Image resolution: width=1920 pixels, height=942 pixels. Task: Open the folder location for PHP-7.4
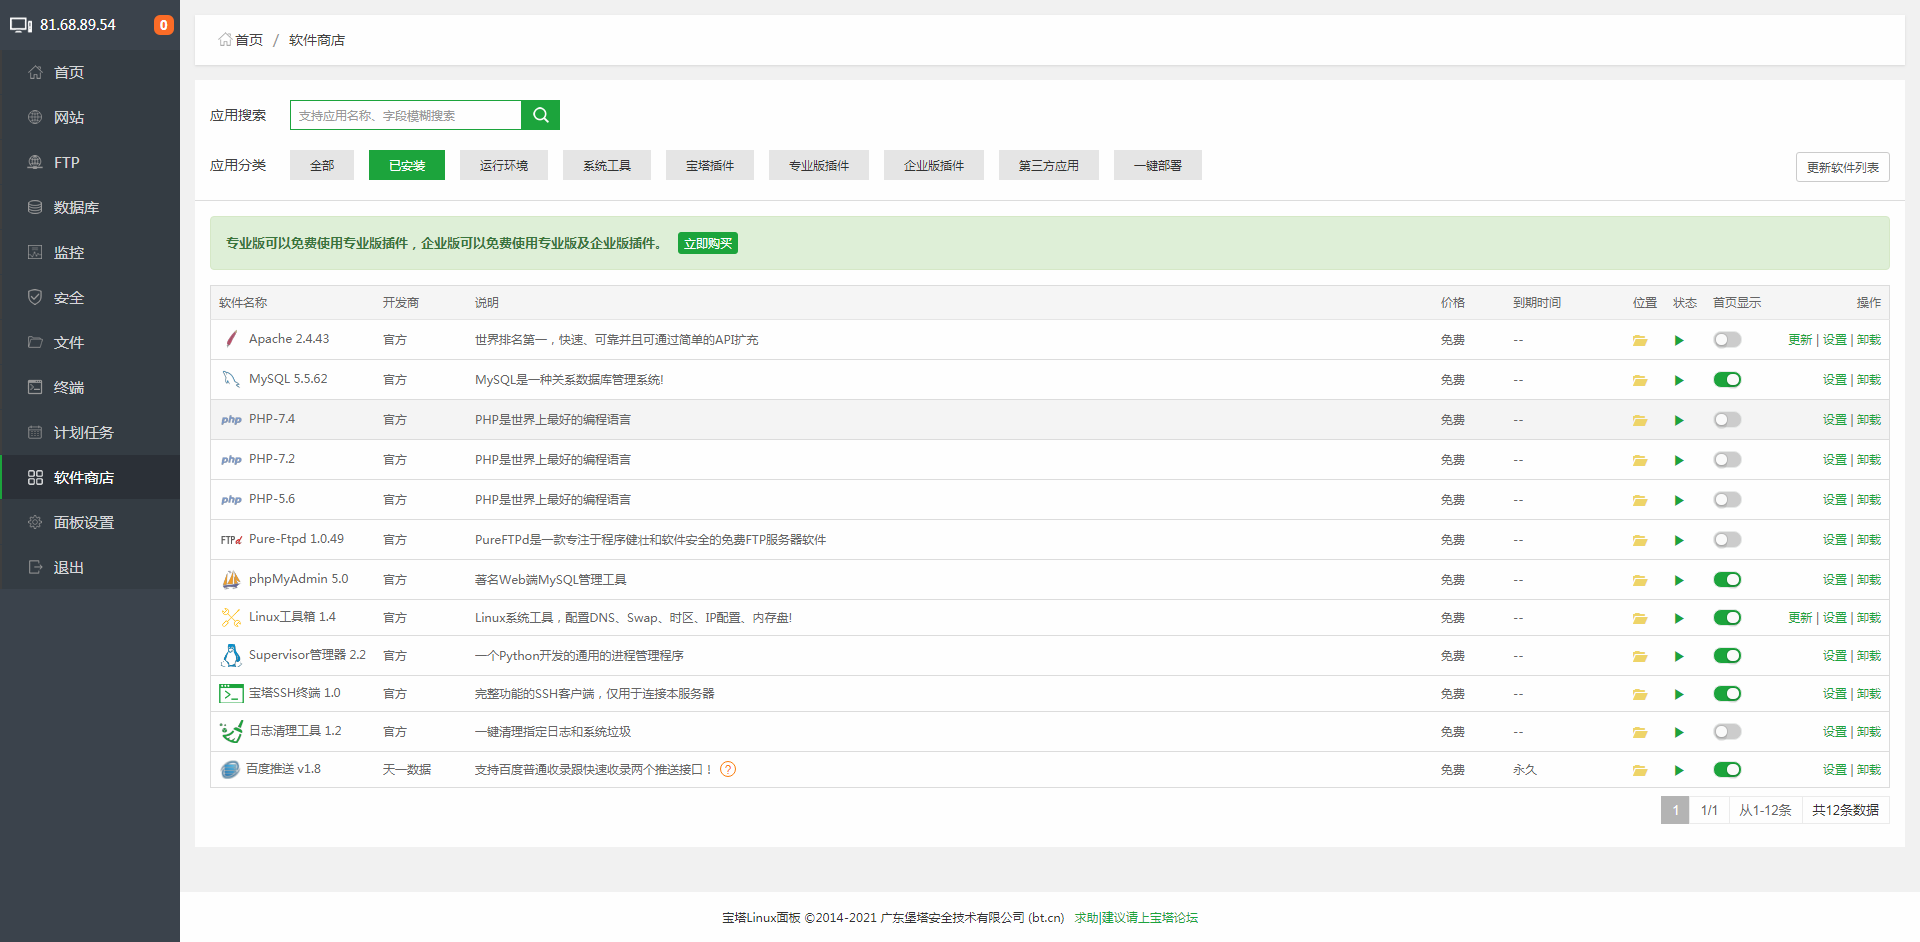tap(1640, 421)
